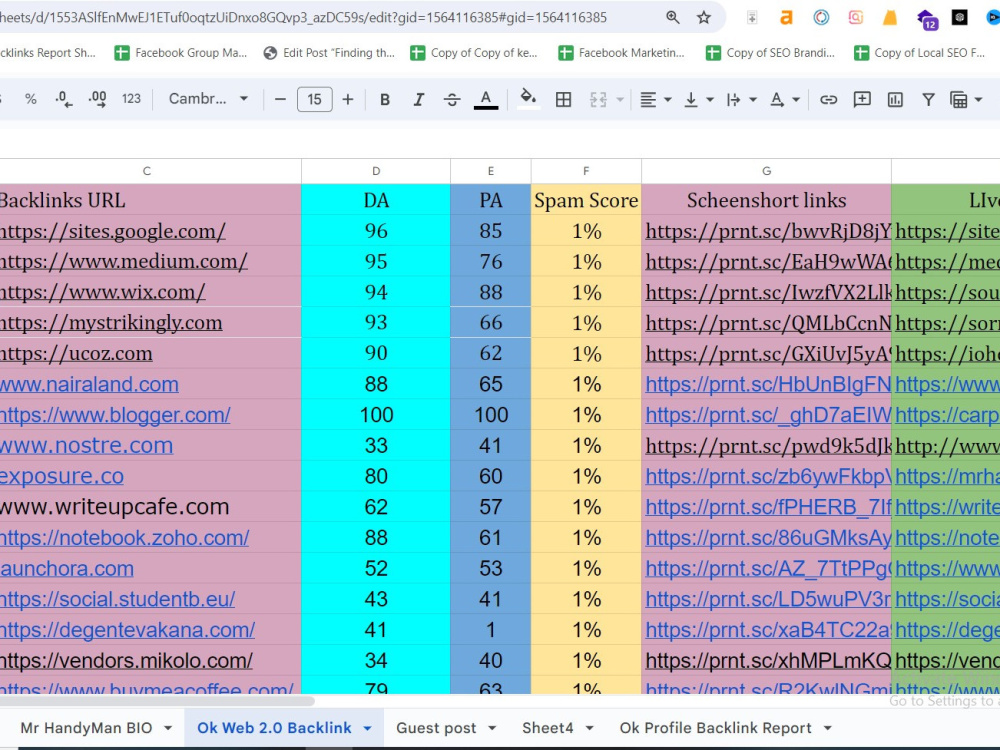Select the www.writeupcafe.com cell
The image size is (1000, 750).
(x=150, y=507)
